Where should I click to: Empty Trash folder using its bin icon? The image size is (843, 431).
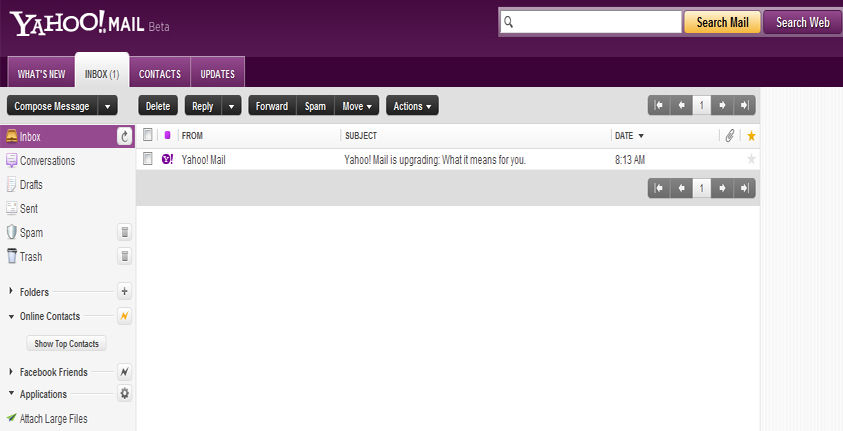(x=125, y=256)
